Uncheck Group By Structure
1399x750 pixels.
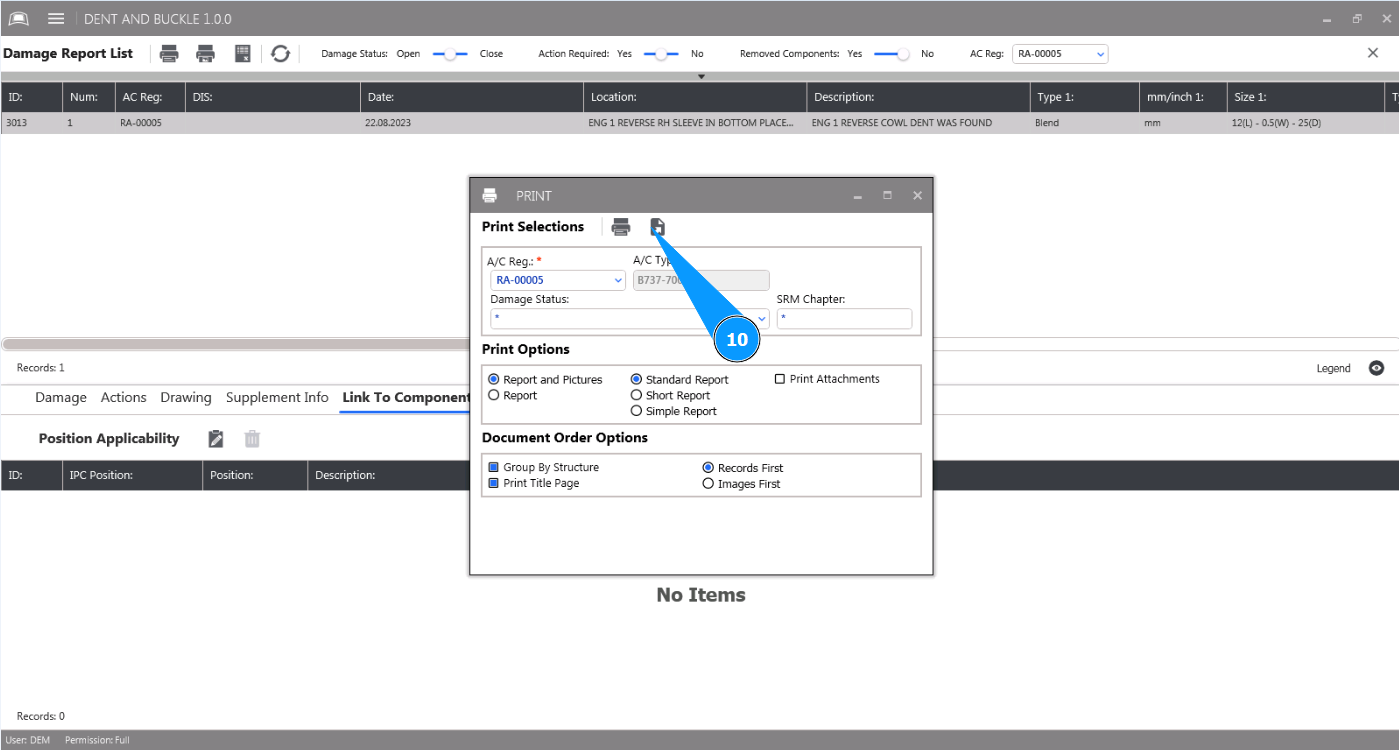[493, 467]
